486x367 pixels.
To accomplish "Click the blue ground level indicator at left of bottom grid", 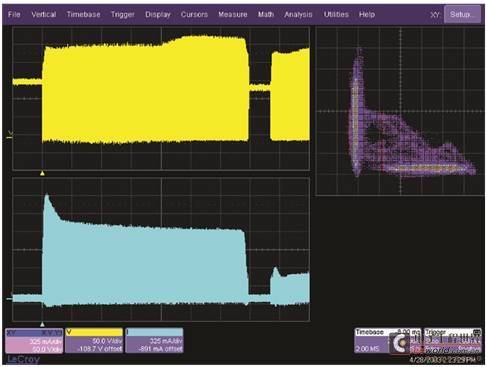I will point(9,299).
